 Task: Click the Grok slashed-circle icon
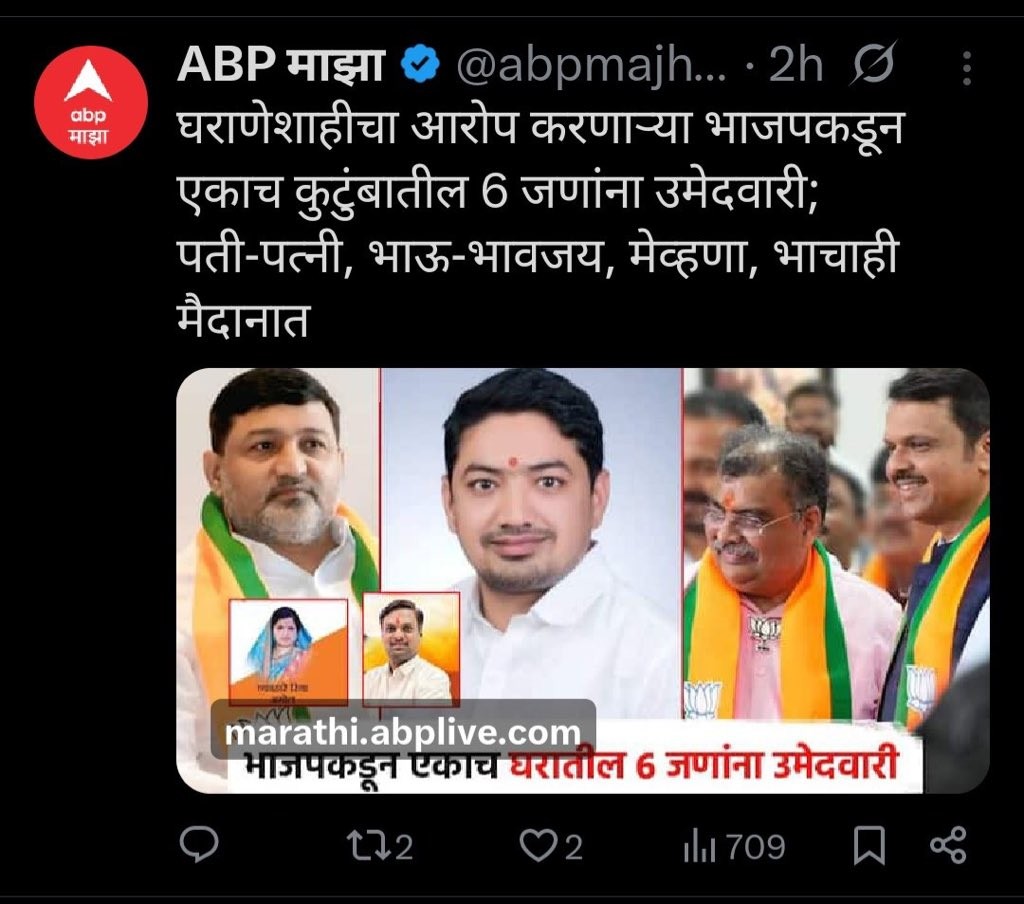tap(873, 63)
